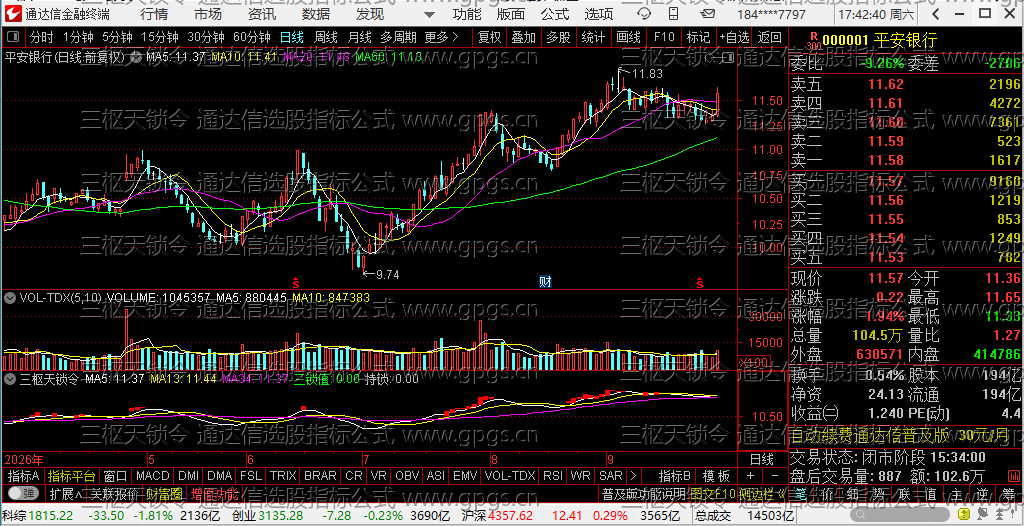Click the 标记 mark button
Screen dimensions: 1024x526
tap(699, 37)
